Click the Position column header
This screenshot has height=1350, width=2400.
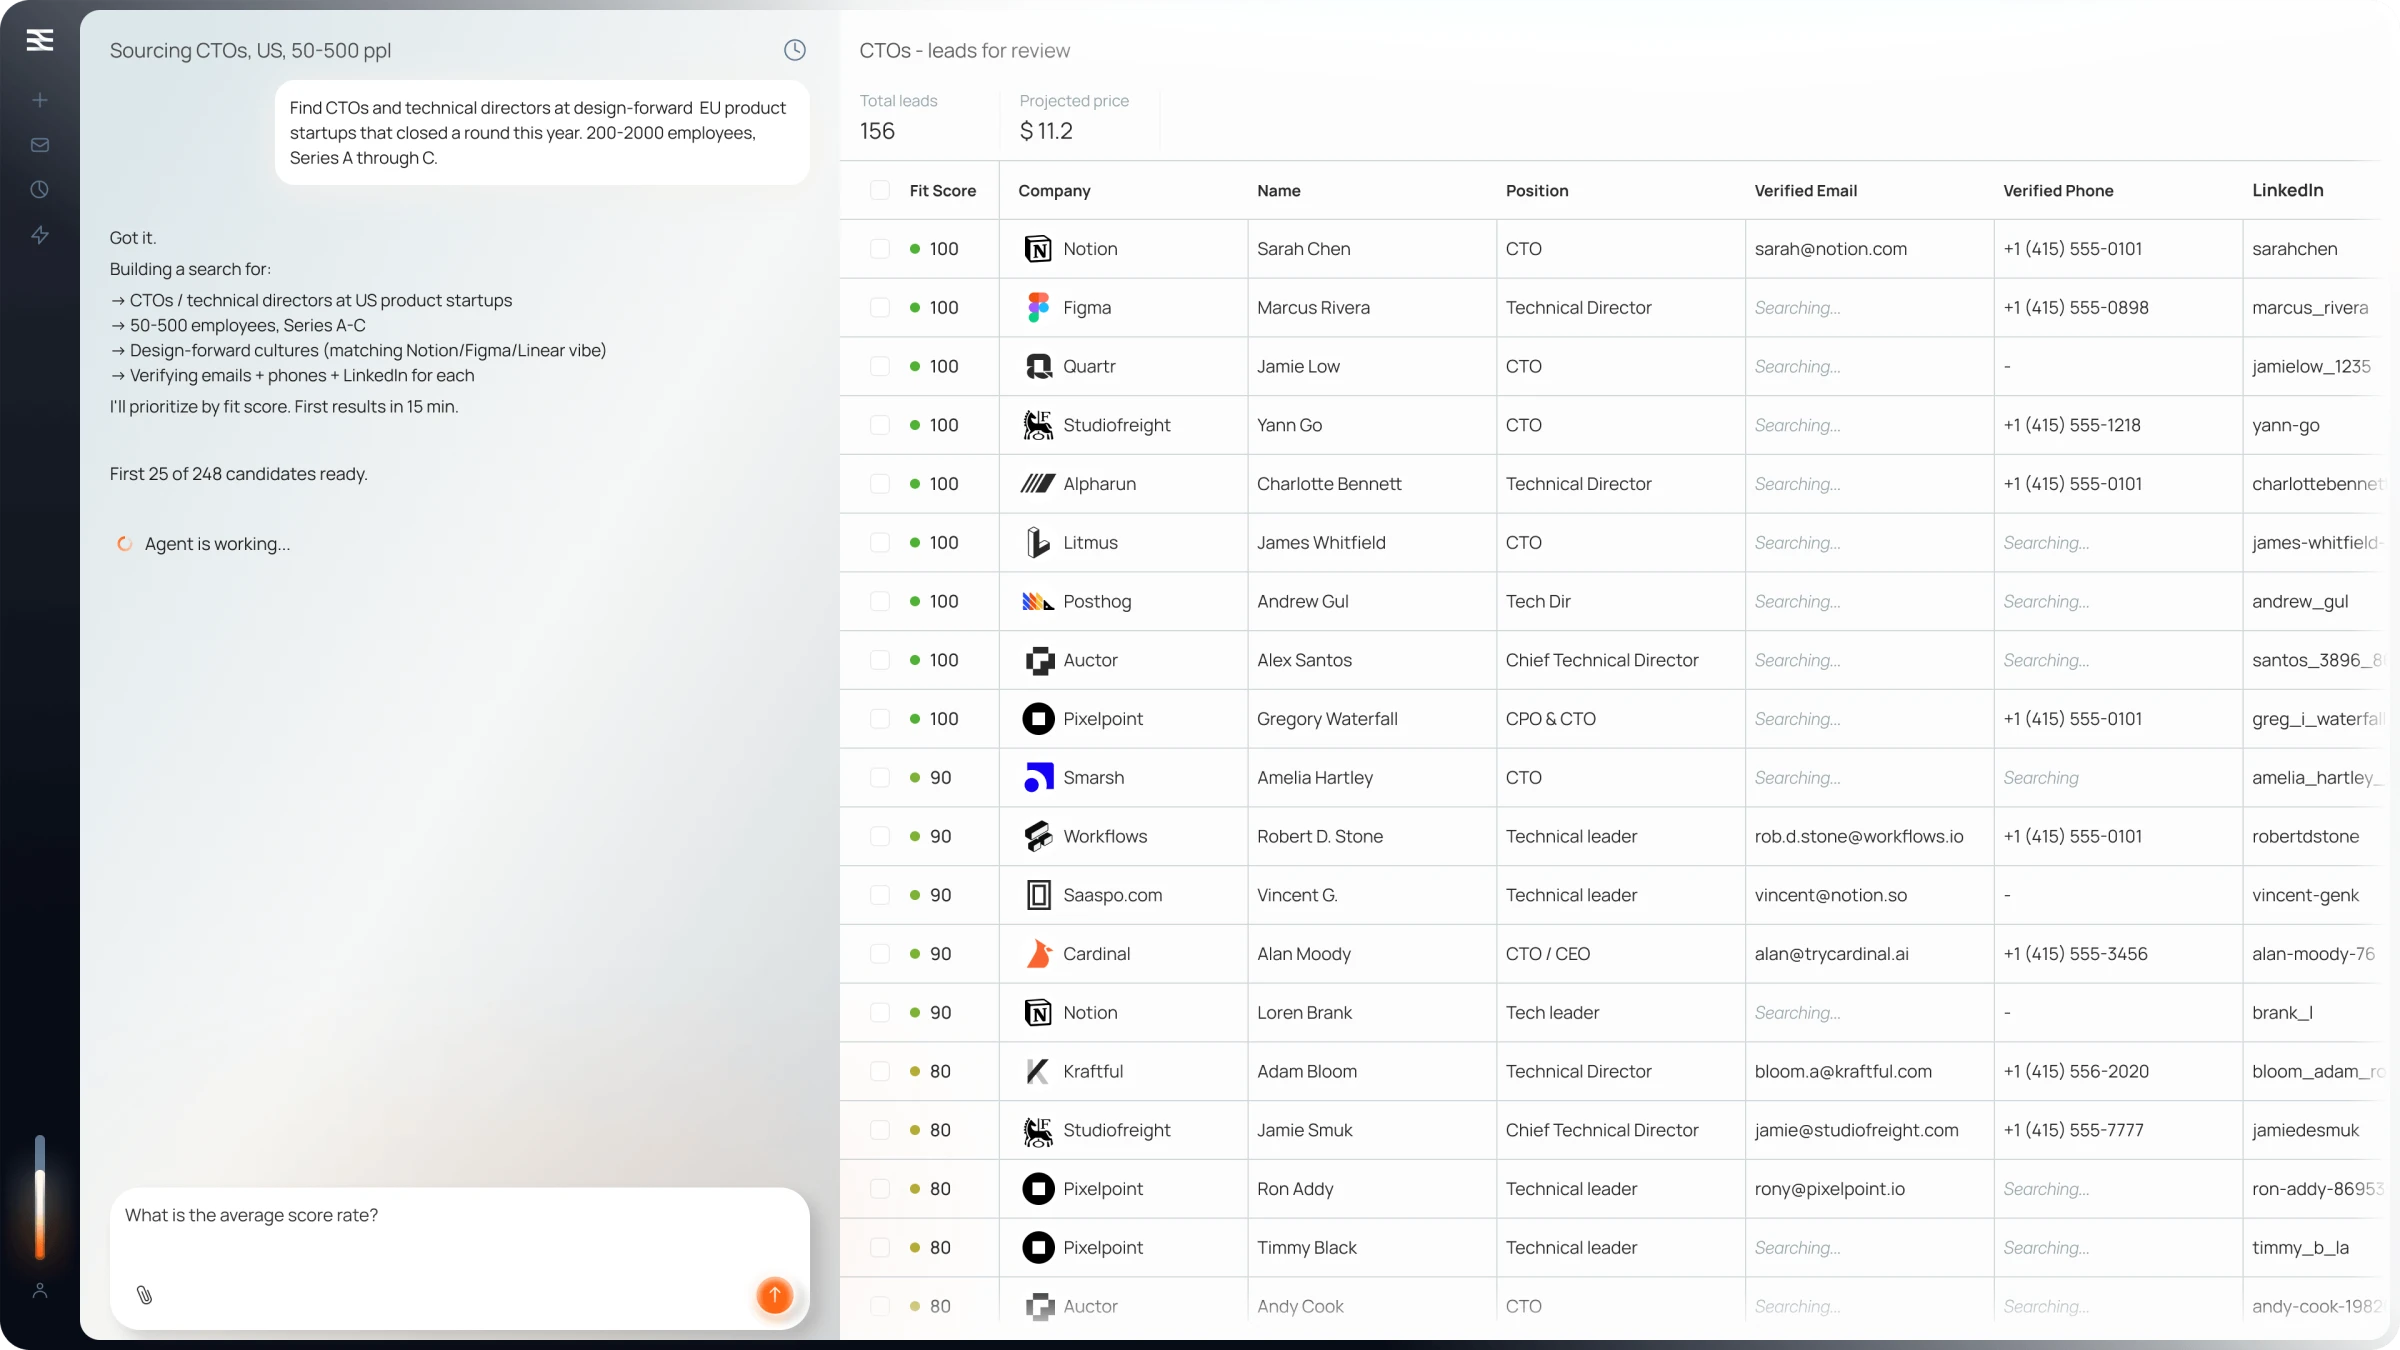tap(1537, 191)
